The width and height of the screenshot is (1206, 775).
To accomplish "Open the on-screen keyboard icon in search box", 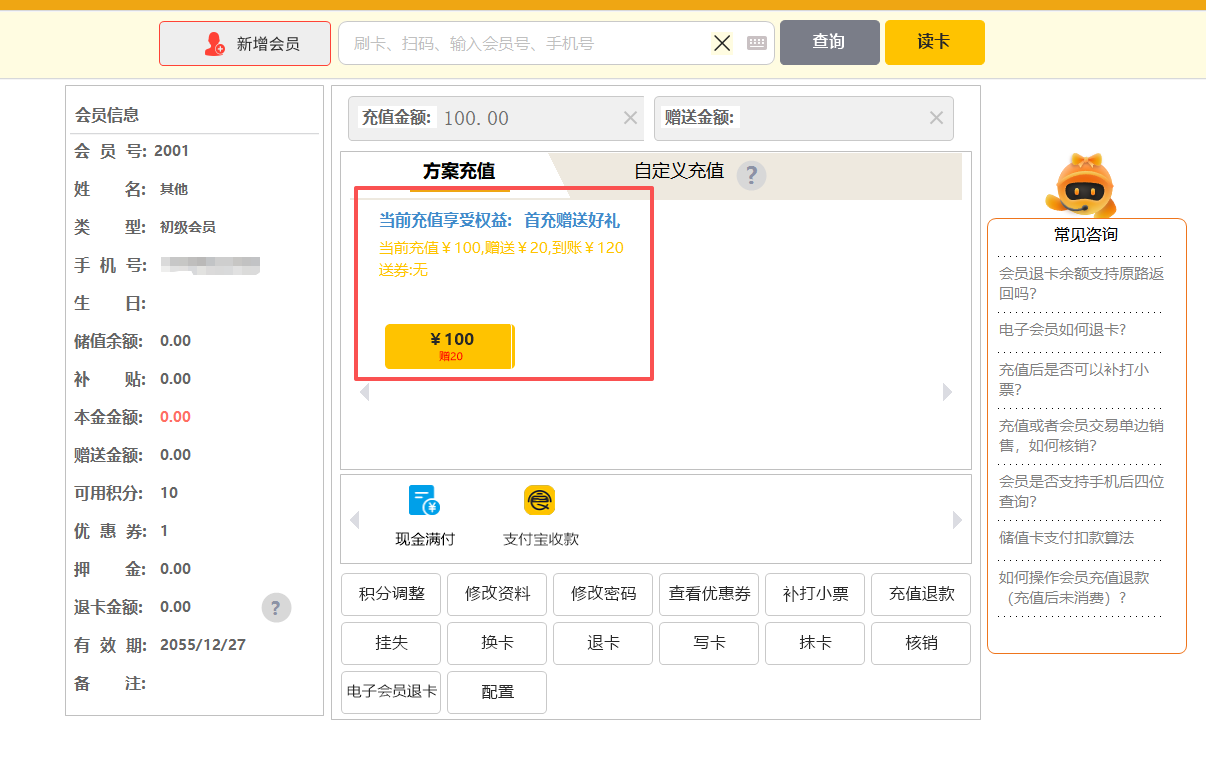I will click(x=757, y=43).
